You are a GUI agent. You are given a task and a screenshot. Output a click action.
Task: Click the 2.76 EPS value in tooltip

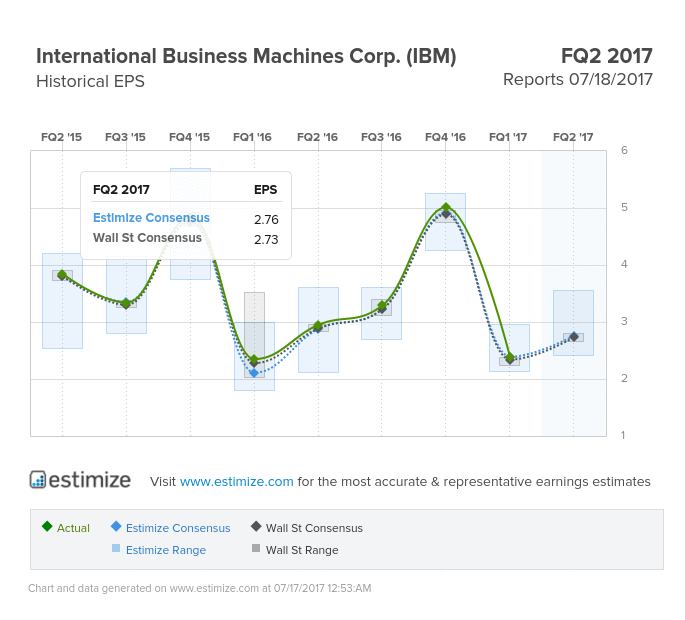pos(266,219)
